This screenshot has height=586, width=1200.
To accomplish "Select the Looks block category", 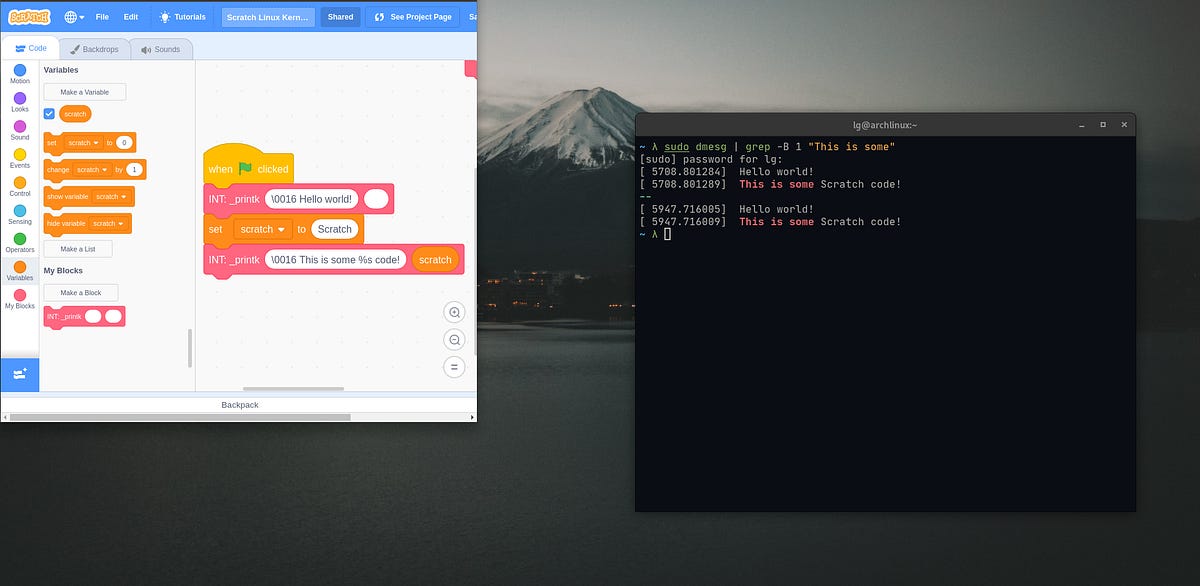I will pyautogui.click(x=20, y=100).
